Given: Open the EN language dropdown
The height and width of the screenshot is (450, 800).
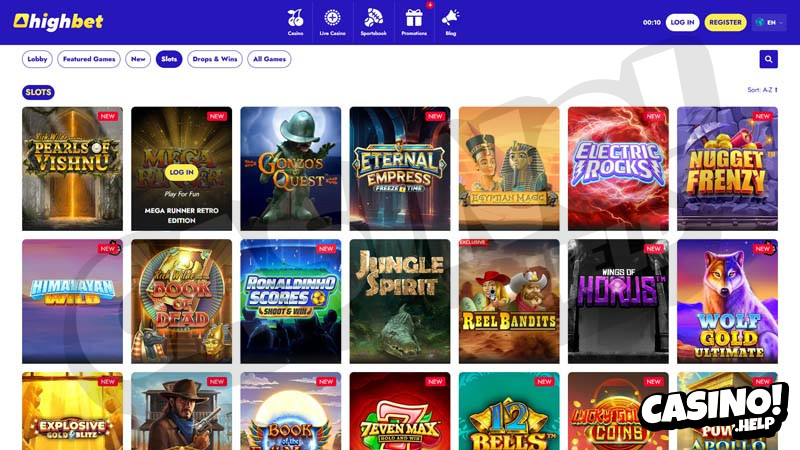Looking at the screenshot, I should [769, 22].
